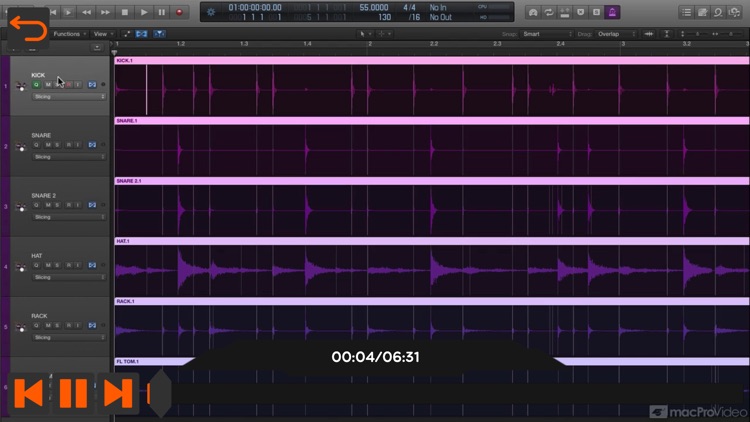750x422 pixels.
Task: Click the vertical auto zoom icon
Action: pos(667,34)
